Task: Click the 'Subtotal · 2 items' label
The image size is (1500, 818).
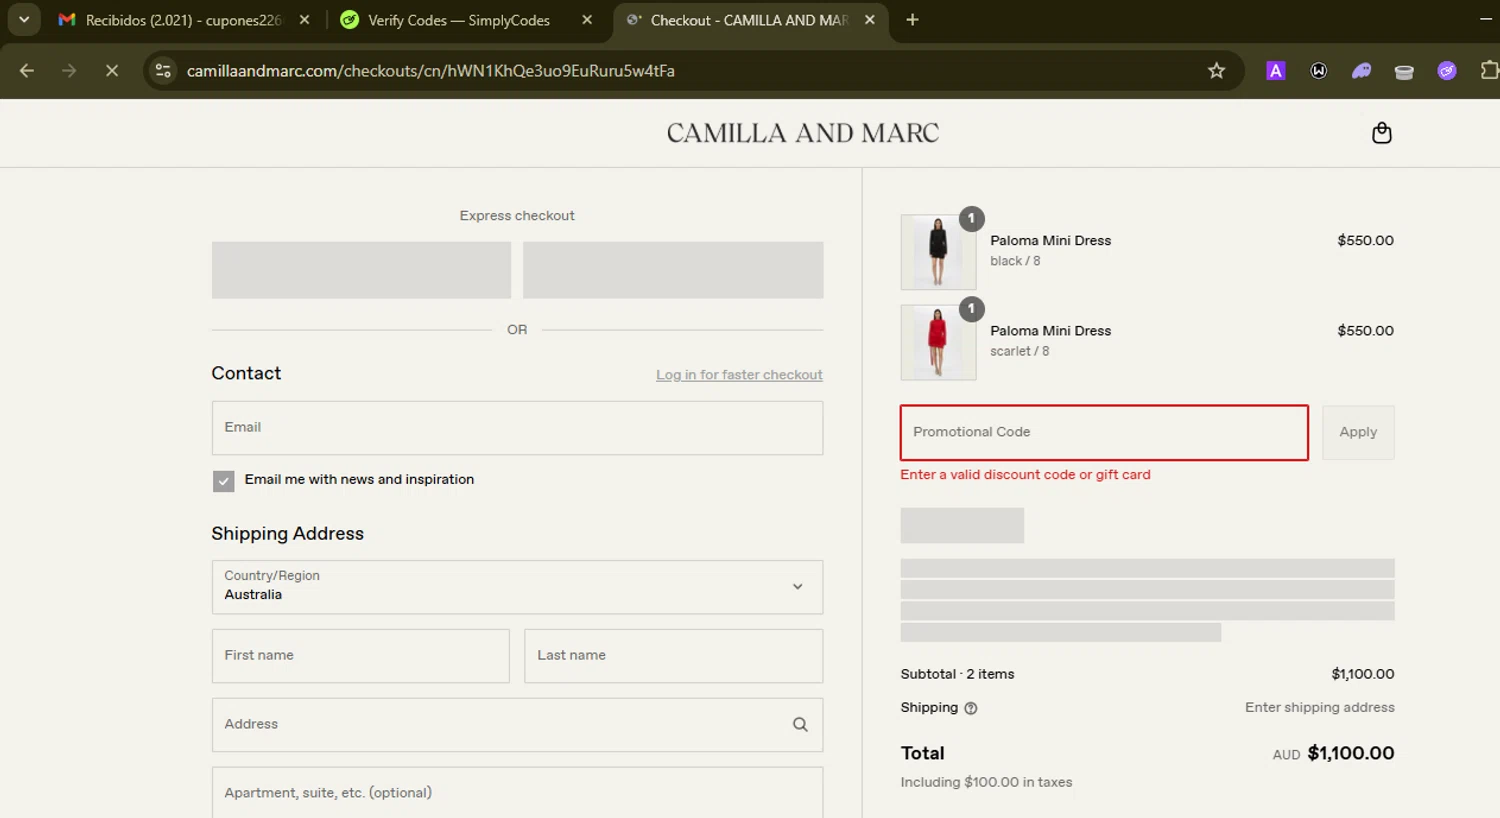Action: click(x=957, y=675)
